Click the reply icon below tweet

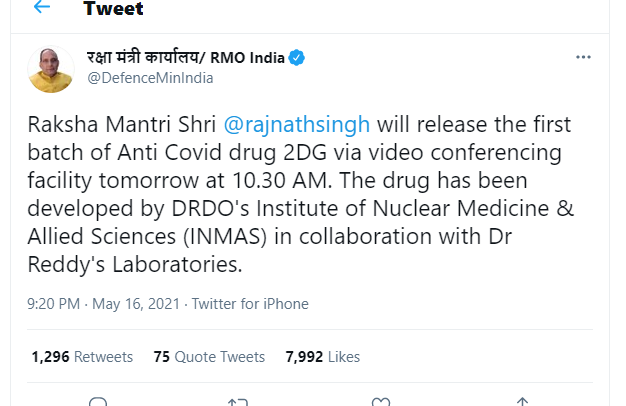click(97, 401)
